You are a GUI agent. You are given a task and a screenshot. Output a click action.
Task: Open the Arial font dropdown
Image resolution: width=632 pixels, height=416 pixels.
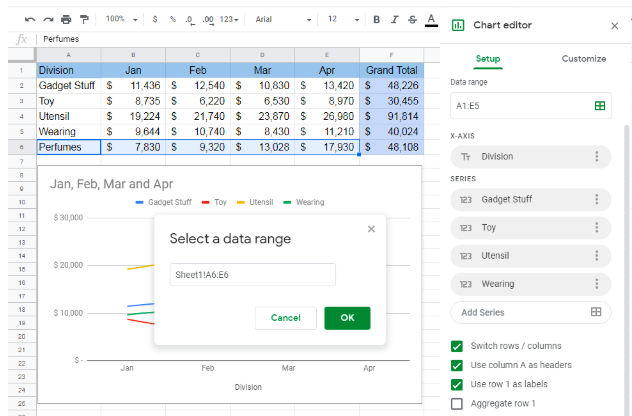click(x=283, y=19)
